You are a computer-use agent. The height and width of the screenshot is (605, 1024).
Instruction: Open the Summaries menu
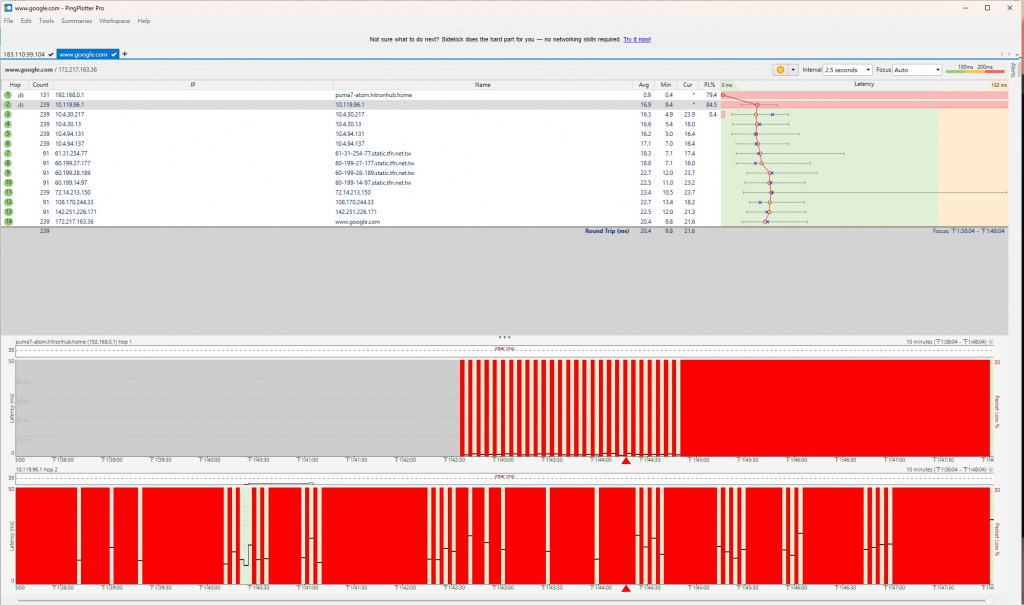pos(76,21)
